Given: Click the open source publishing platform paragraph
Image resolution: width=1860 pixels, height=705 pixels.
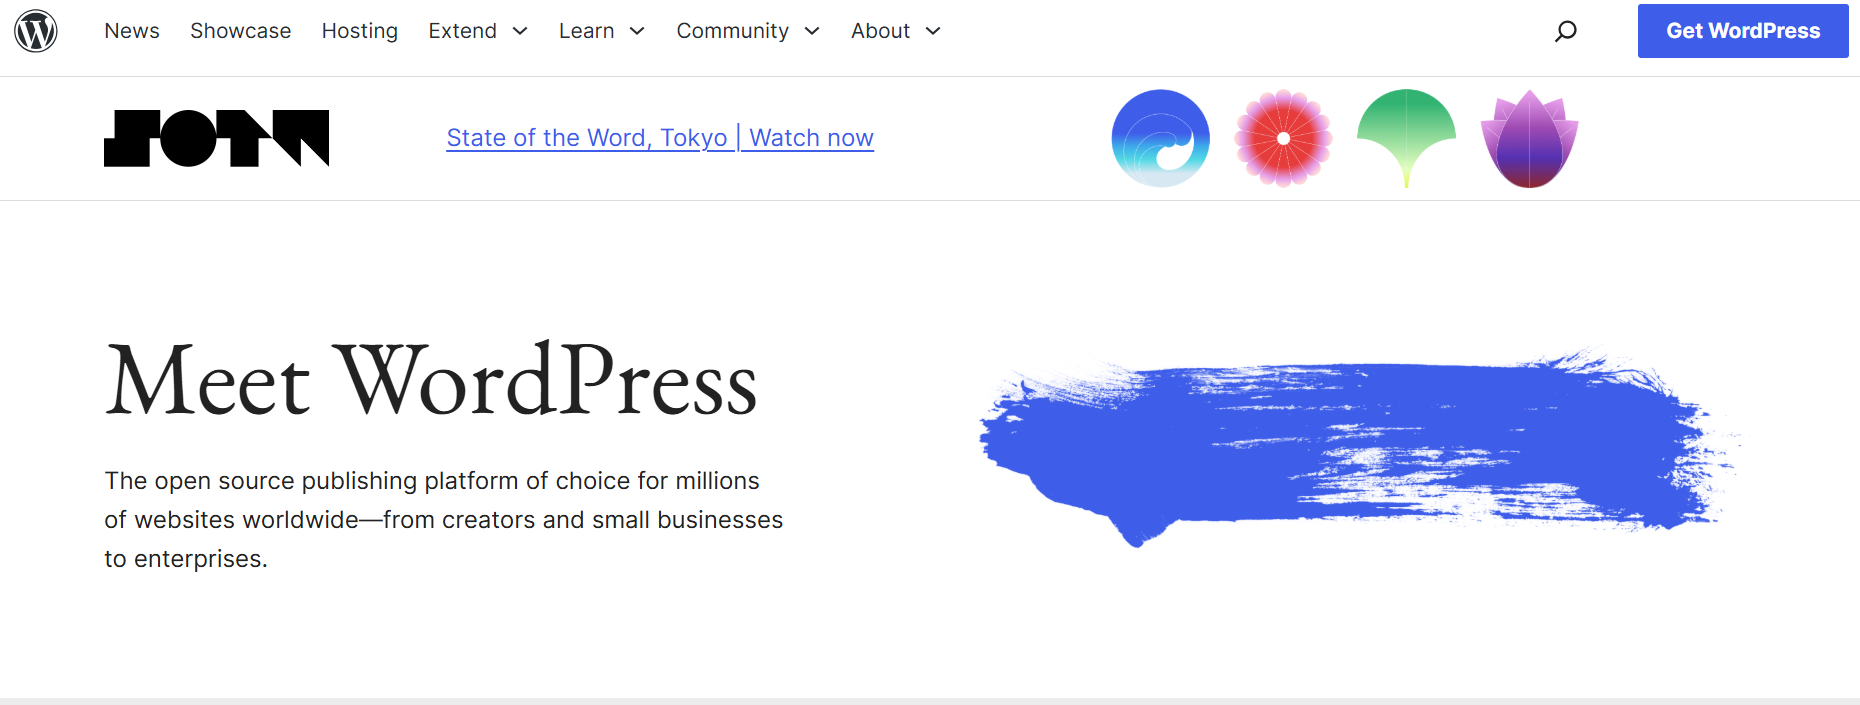Looking at the screenshot, I should (x=444, y=519).
